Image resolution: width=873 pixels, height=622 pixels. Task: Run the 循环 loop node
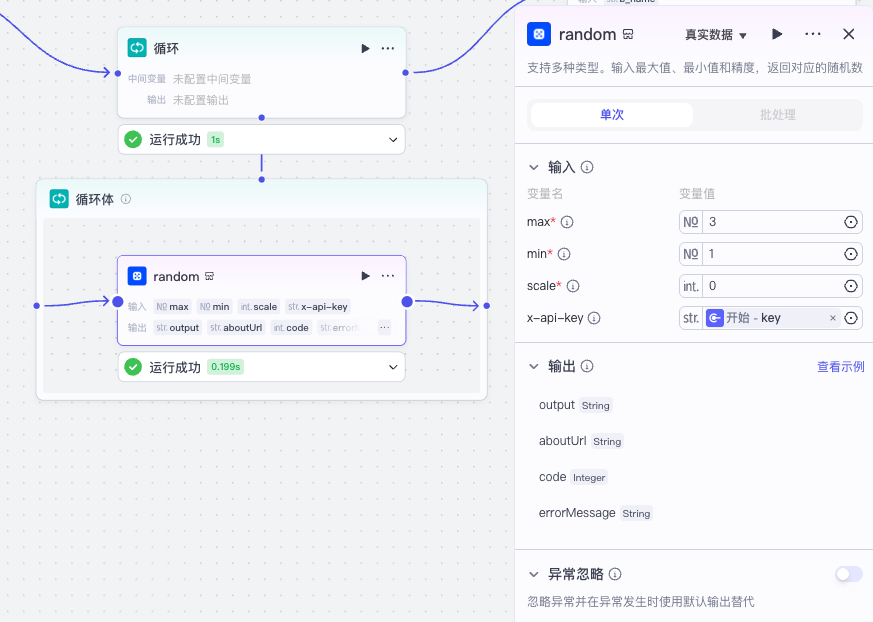tap(365, 48)
